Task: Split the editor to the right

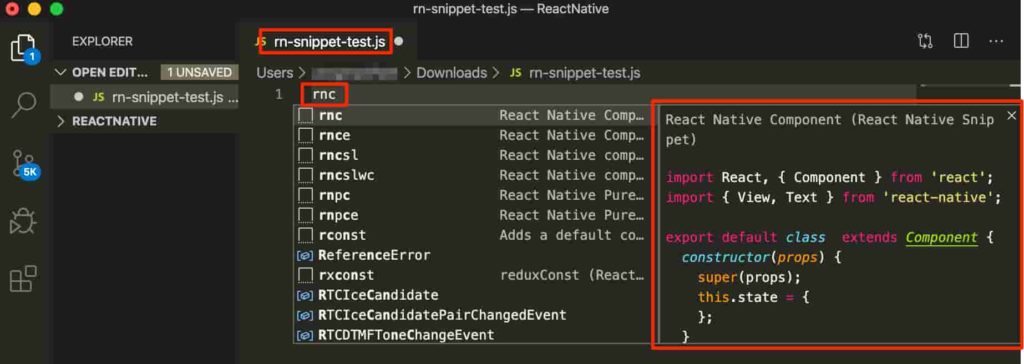Action: point(961,41)
